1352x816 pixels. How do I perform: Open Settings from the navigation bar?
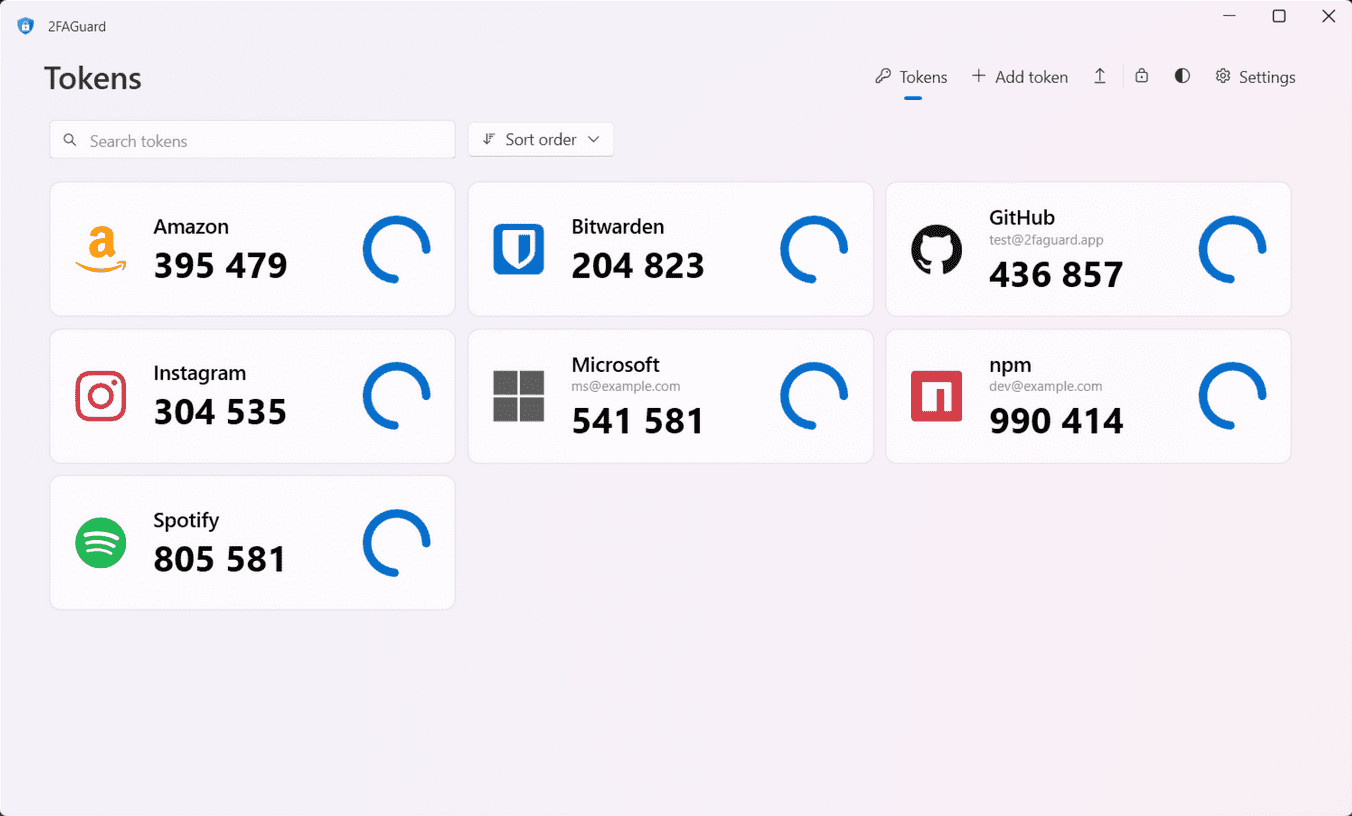click(1255, 77)
